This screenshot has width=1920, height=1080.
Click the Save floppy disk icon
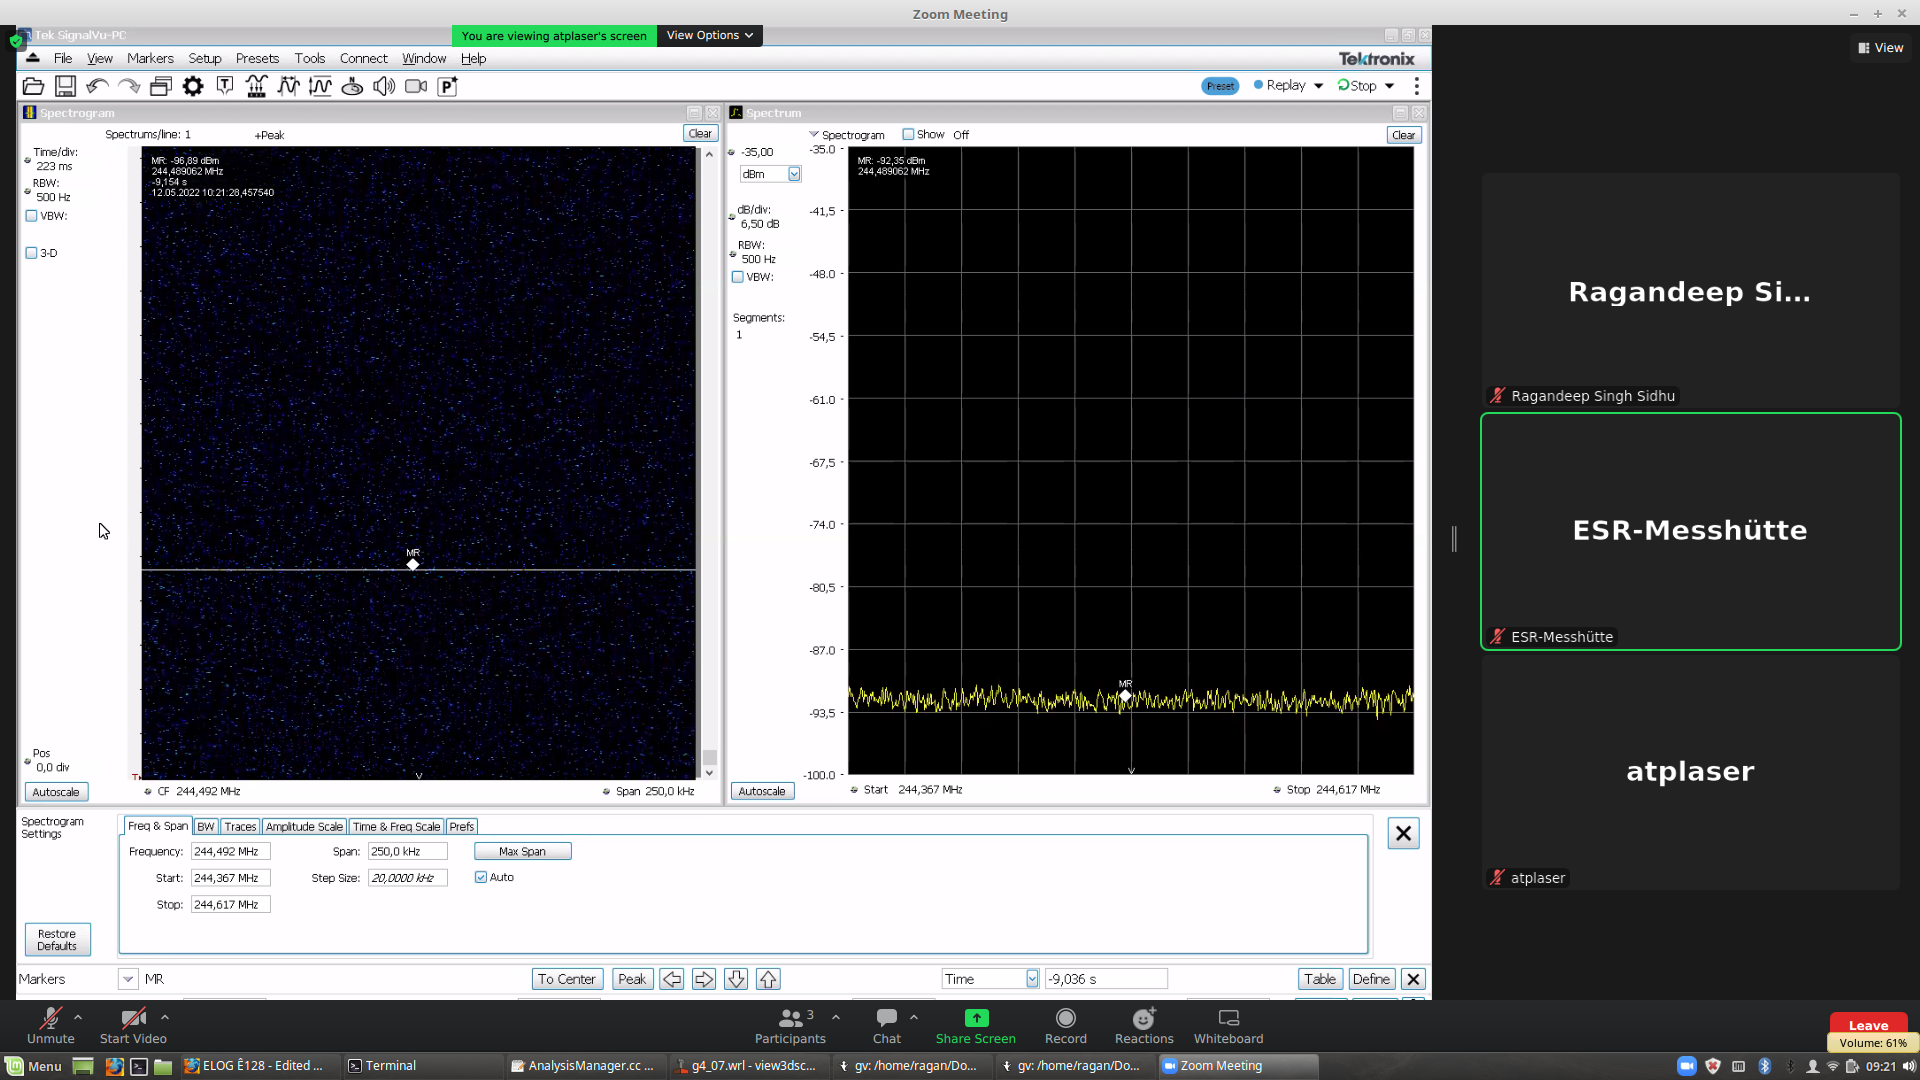pyautogui.click(x=65, y=86)
